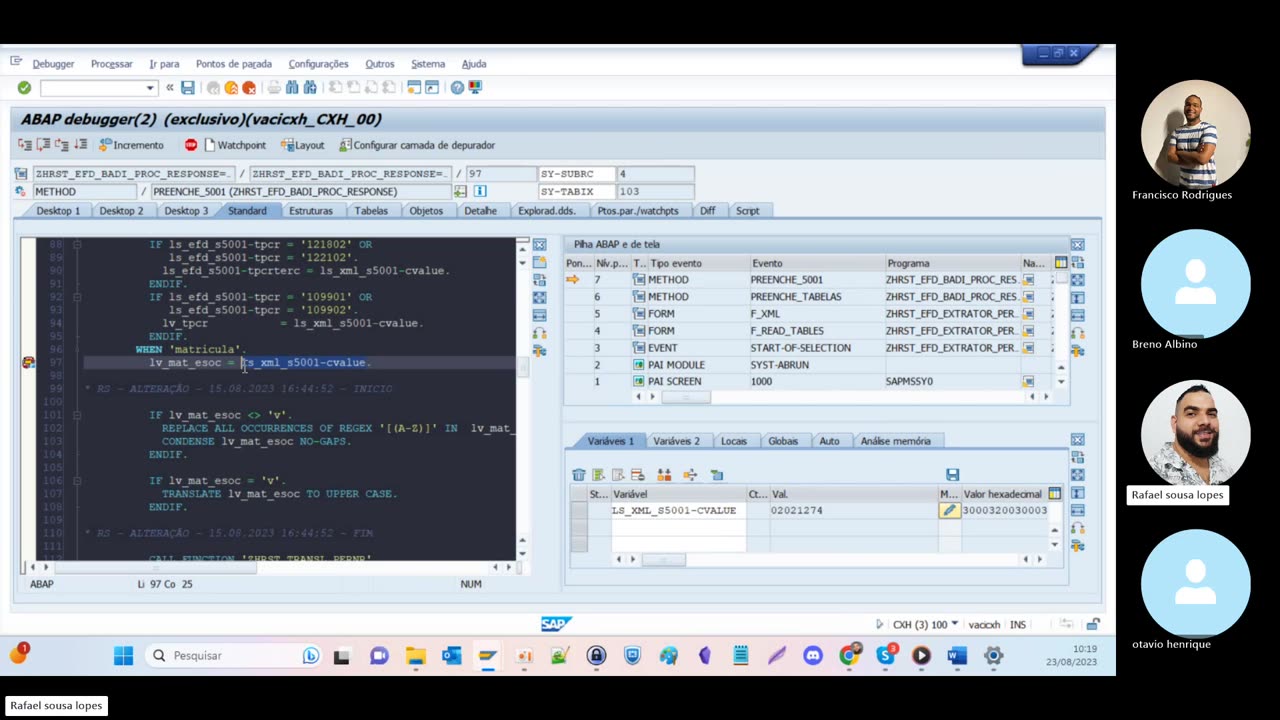Close the ABAP stack panel tool
Screen dimensions: 1280x720
click(x=1077, y=245)
